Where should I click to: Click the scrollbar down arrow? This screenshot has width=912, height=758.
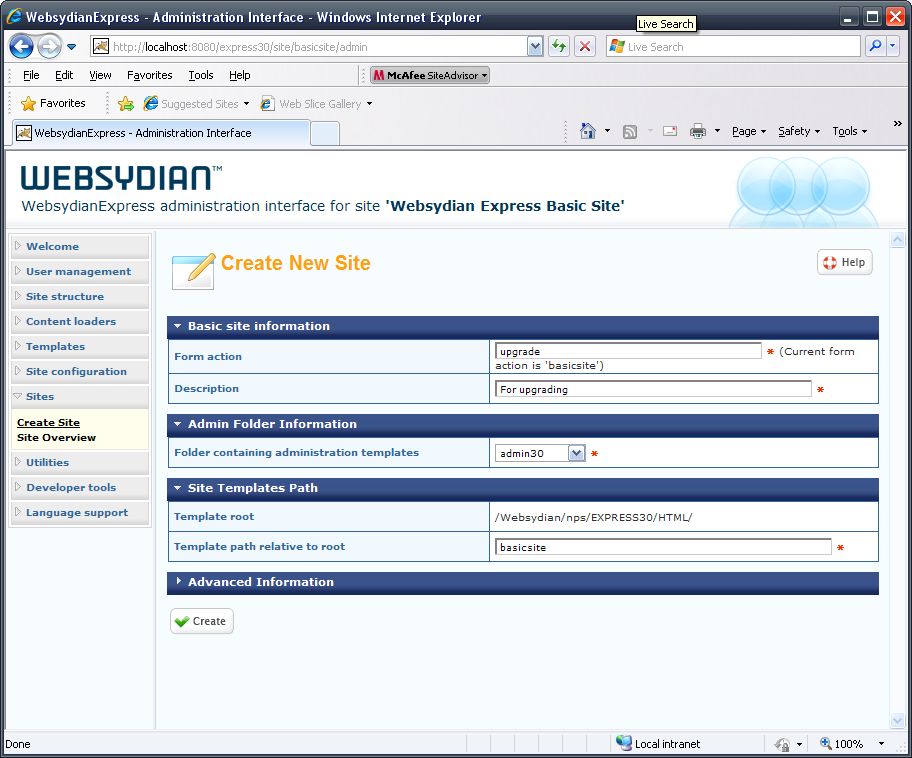[897, 721]
